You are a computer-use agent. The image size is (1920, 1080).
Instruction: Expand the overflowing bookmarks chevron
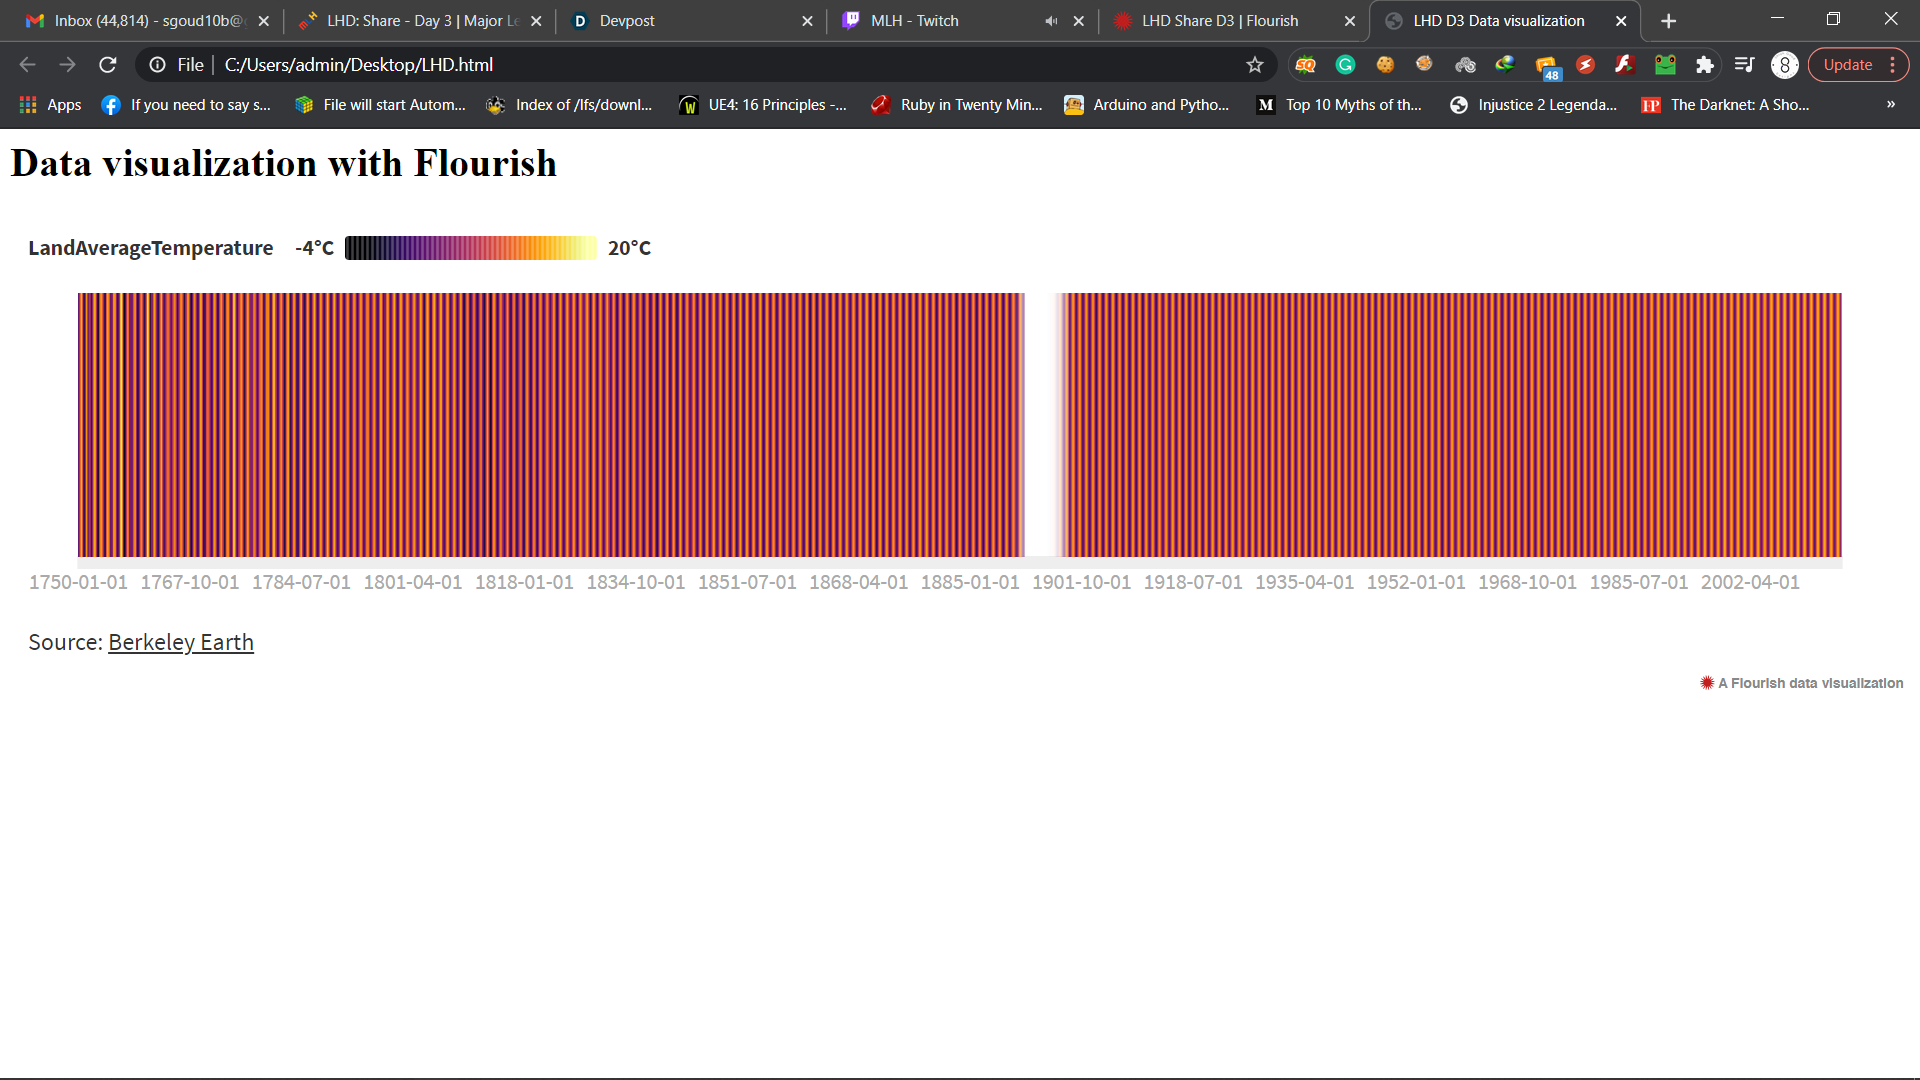click(1891, 104)
